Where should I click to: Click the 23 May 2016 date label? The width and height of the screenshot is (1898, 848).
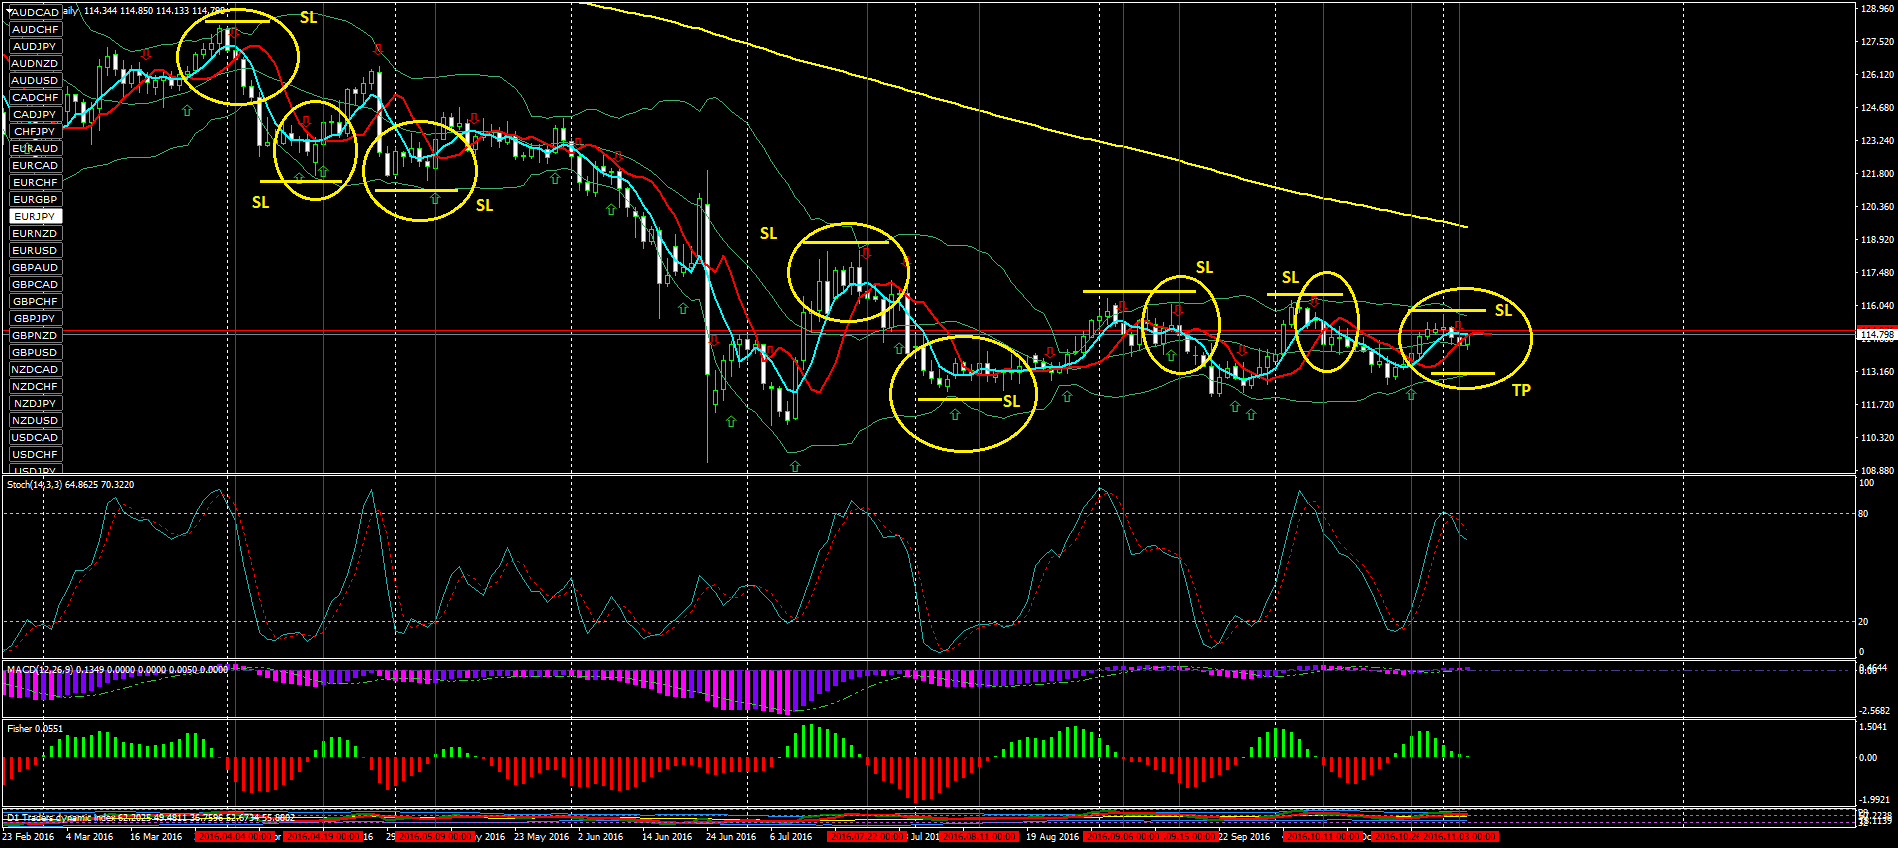[x=541, y=837]
